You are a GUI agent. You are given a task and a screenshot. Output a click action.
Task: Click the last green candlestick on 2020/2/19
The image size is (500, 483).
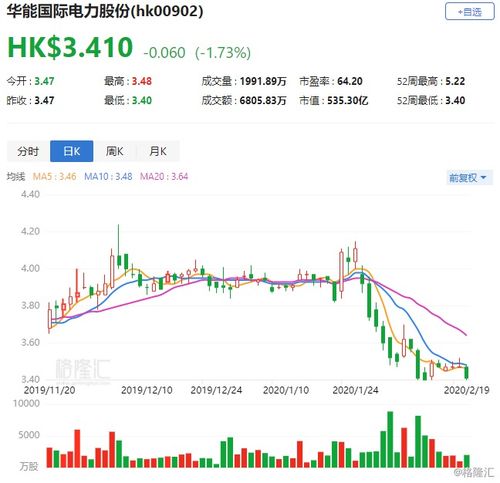[466, 372]
